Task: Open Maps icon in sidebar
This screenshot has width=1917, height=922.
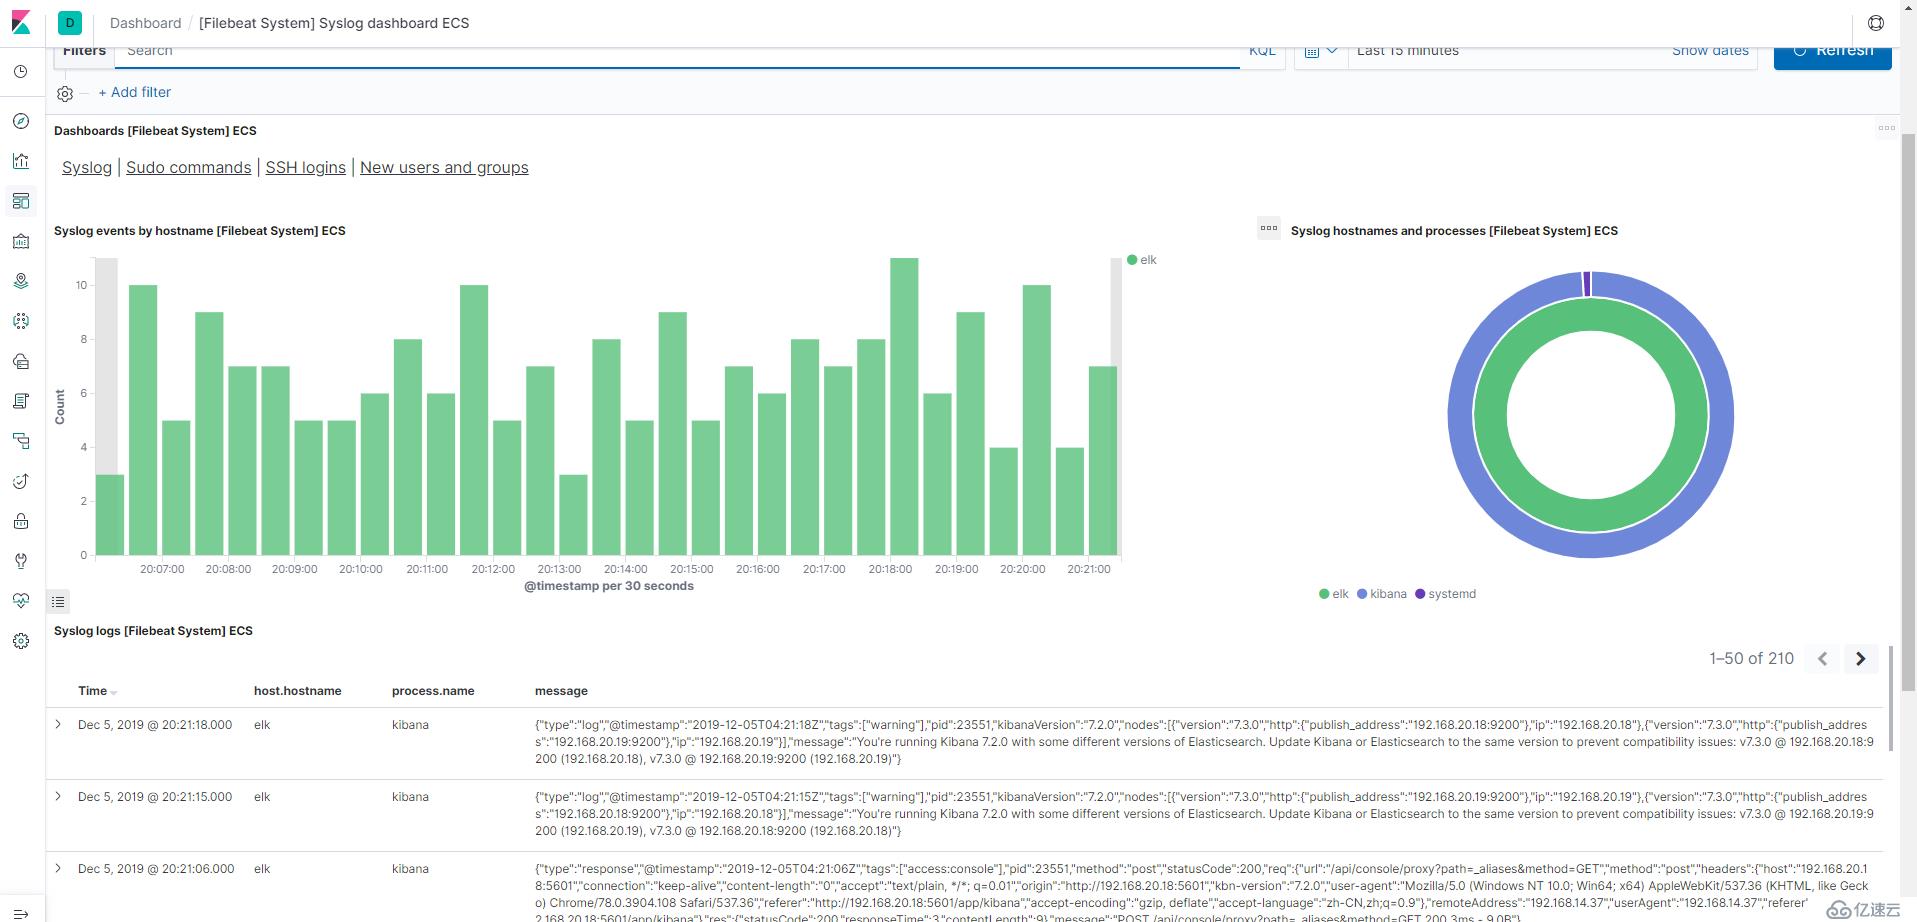Action: pyautogui.click(x=21, y=281)
